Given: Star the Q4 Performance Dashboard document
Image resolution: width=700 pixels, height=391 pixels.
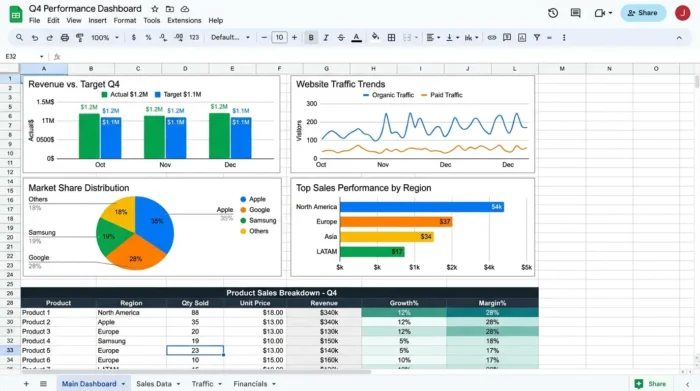Looking at the screenshot, I should coord(154,9).
